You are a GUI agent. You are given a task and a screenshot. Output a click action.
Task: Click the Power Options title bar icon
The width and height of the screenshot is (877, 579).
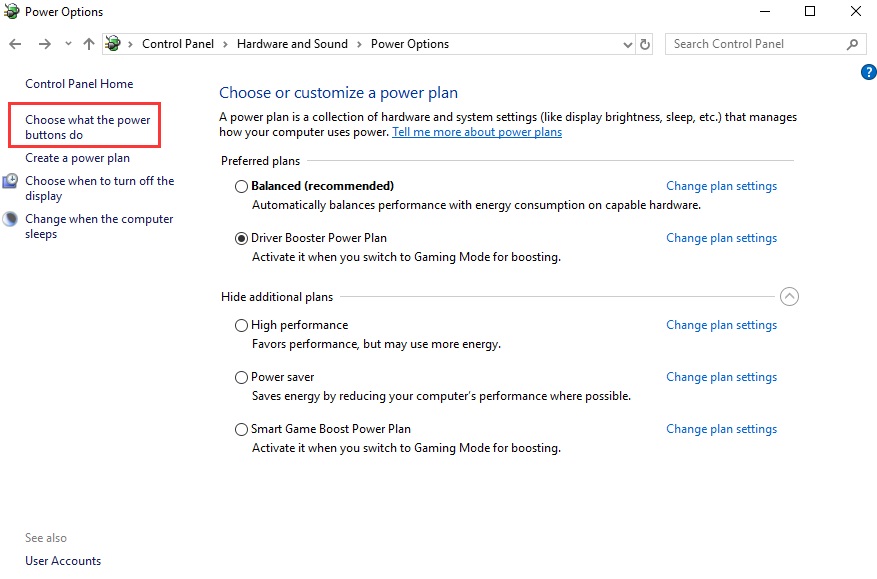[11, 11]
